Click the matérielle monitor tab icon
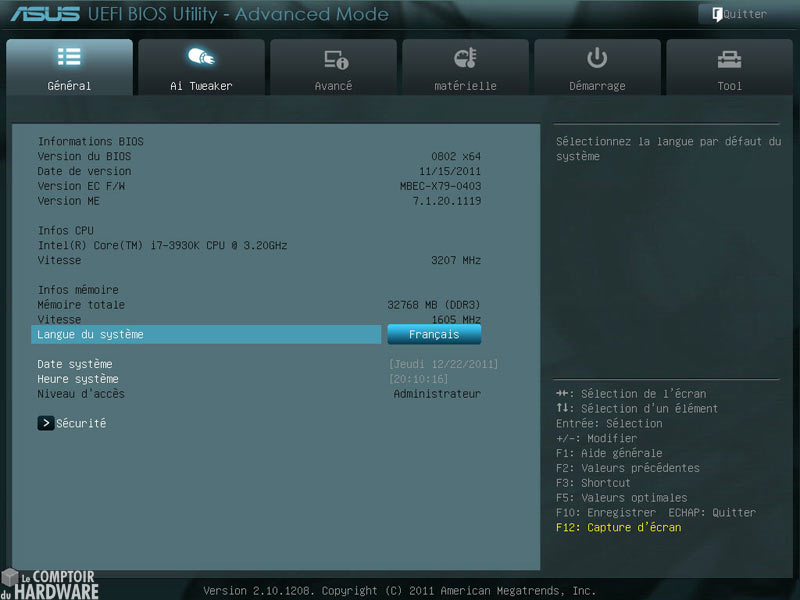The width and height of the screenshot is (800, 600). point(465,58)
